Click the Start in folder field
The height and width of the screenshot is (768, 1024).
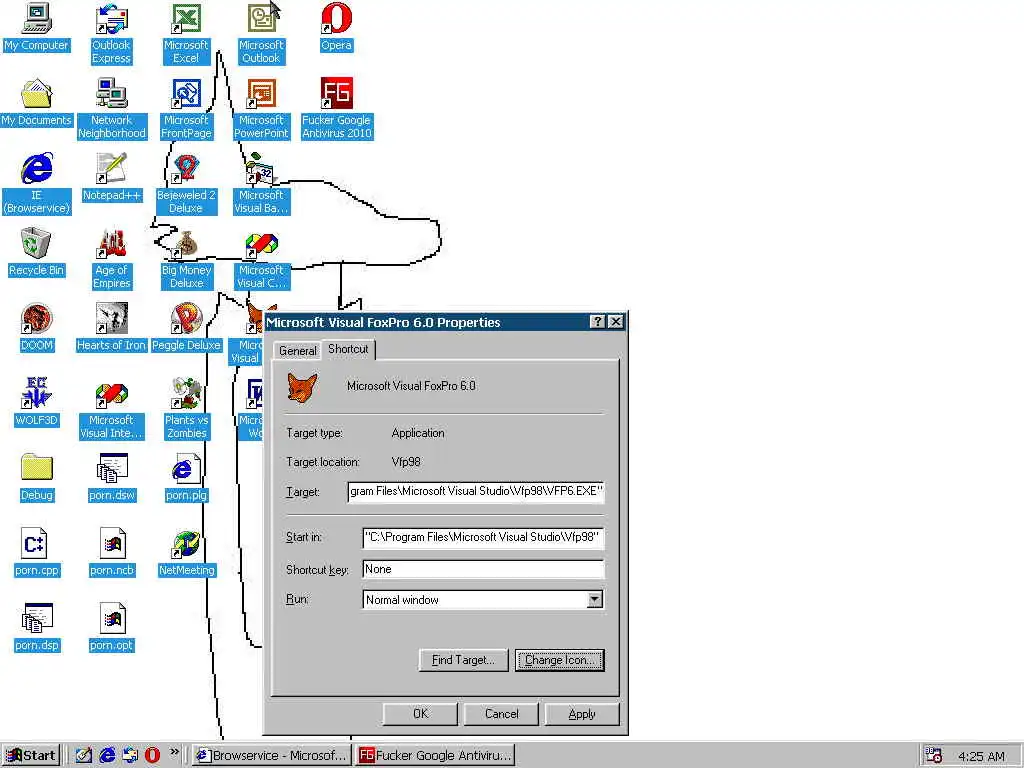click(483, 537)
